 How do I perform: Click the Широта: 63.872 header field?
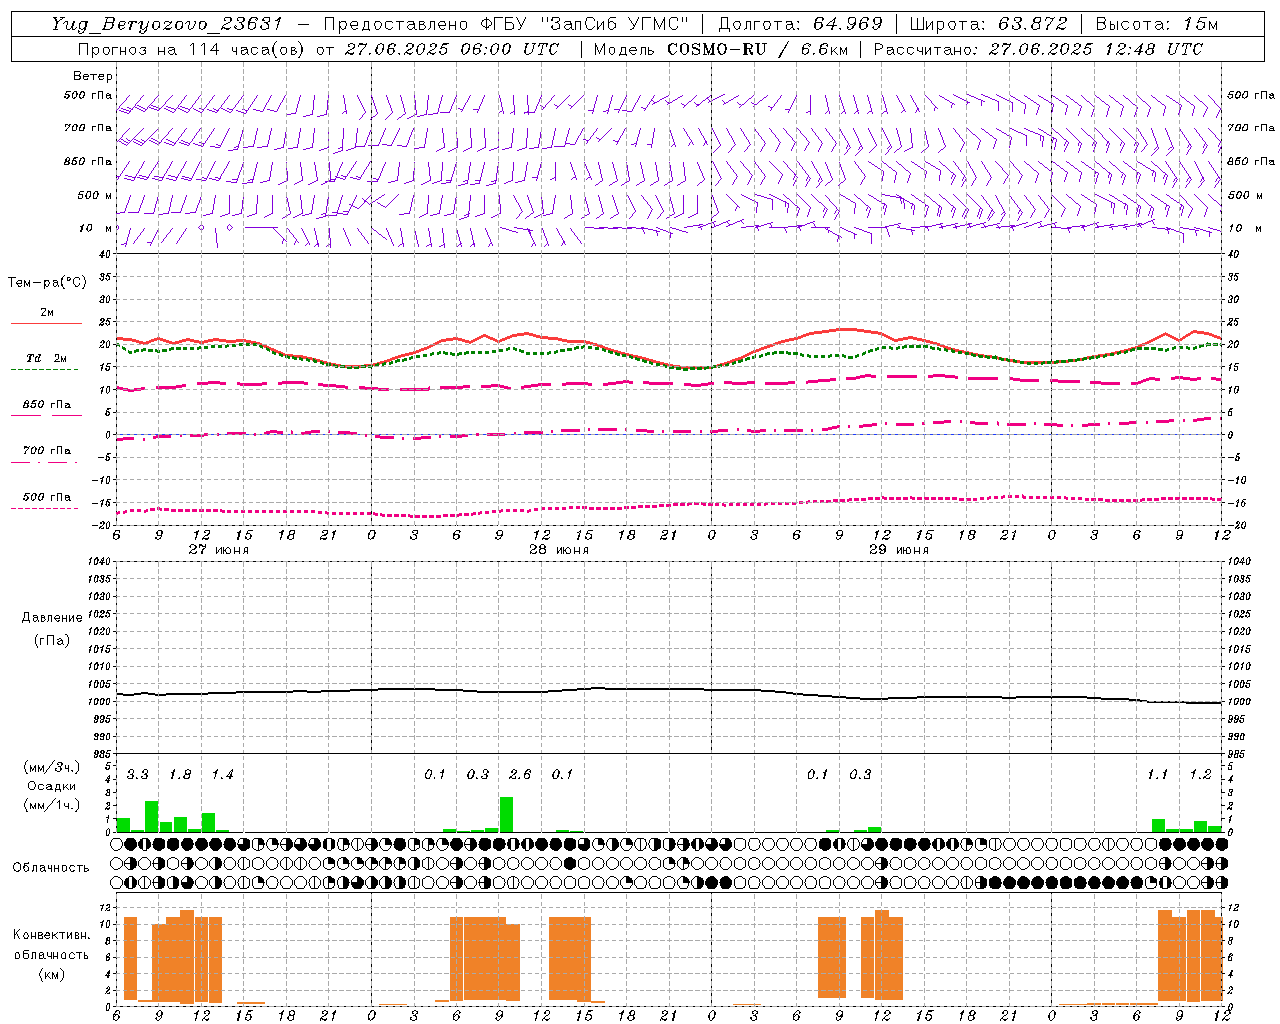[989, 24]
